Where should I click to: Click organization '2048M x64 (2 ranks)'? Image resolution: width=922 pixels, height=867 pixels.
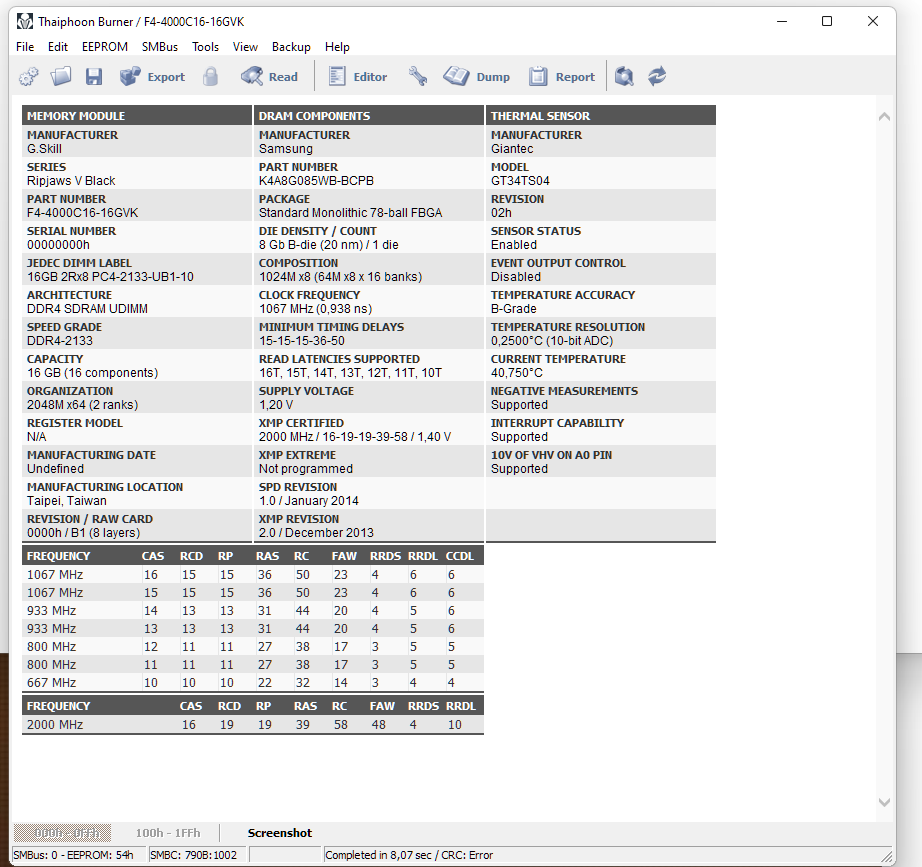[x=82, y=405]
